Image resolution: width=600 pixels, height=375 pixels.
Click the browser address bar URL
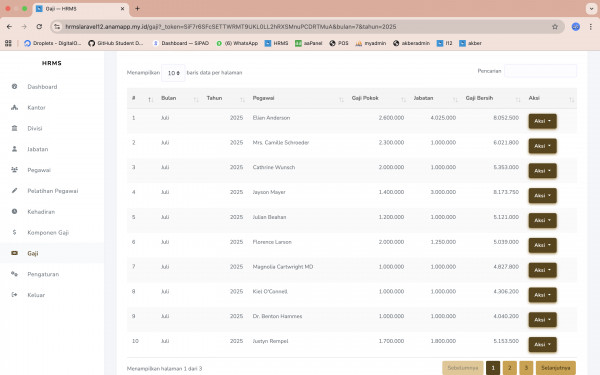tap(230, 27)
